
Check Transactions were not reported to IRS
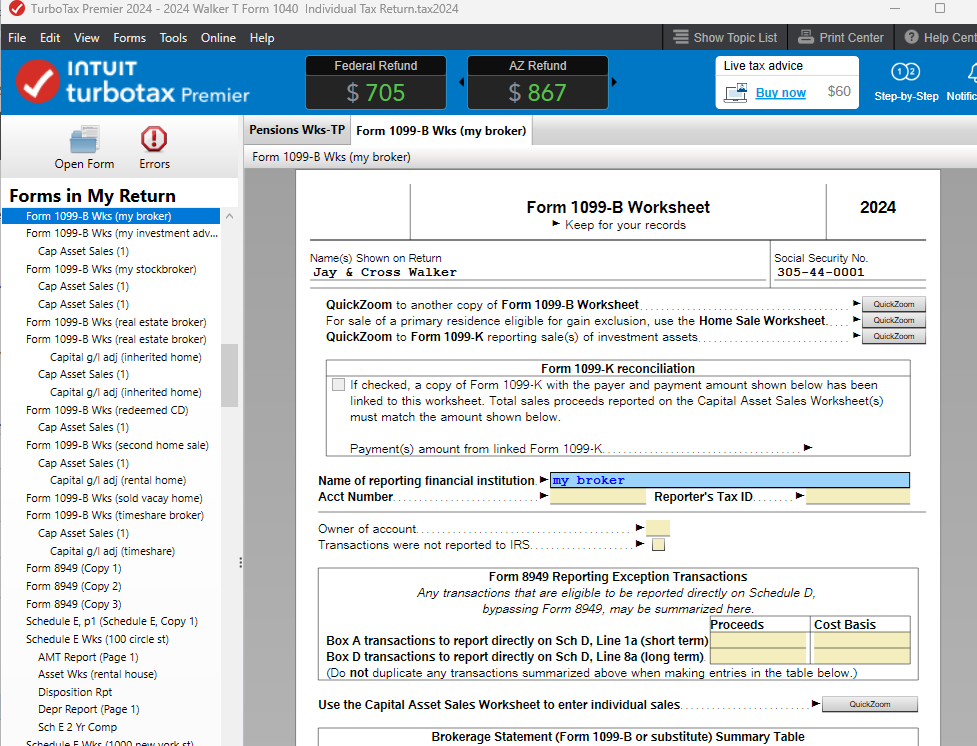(658, 545)
